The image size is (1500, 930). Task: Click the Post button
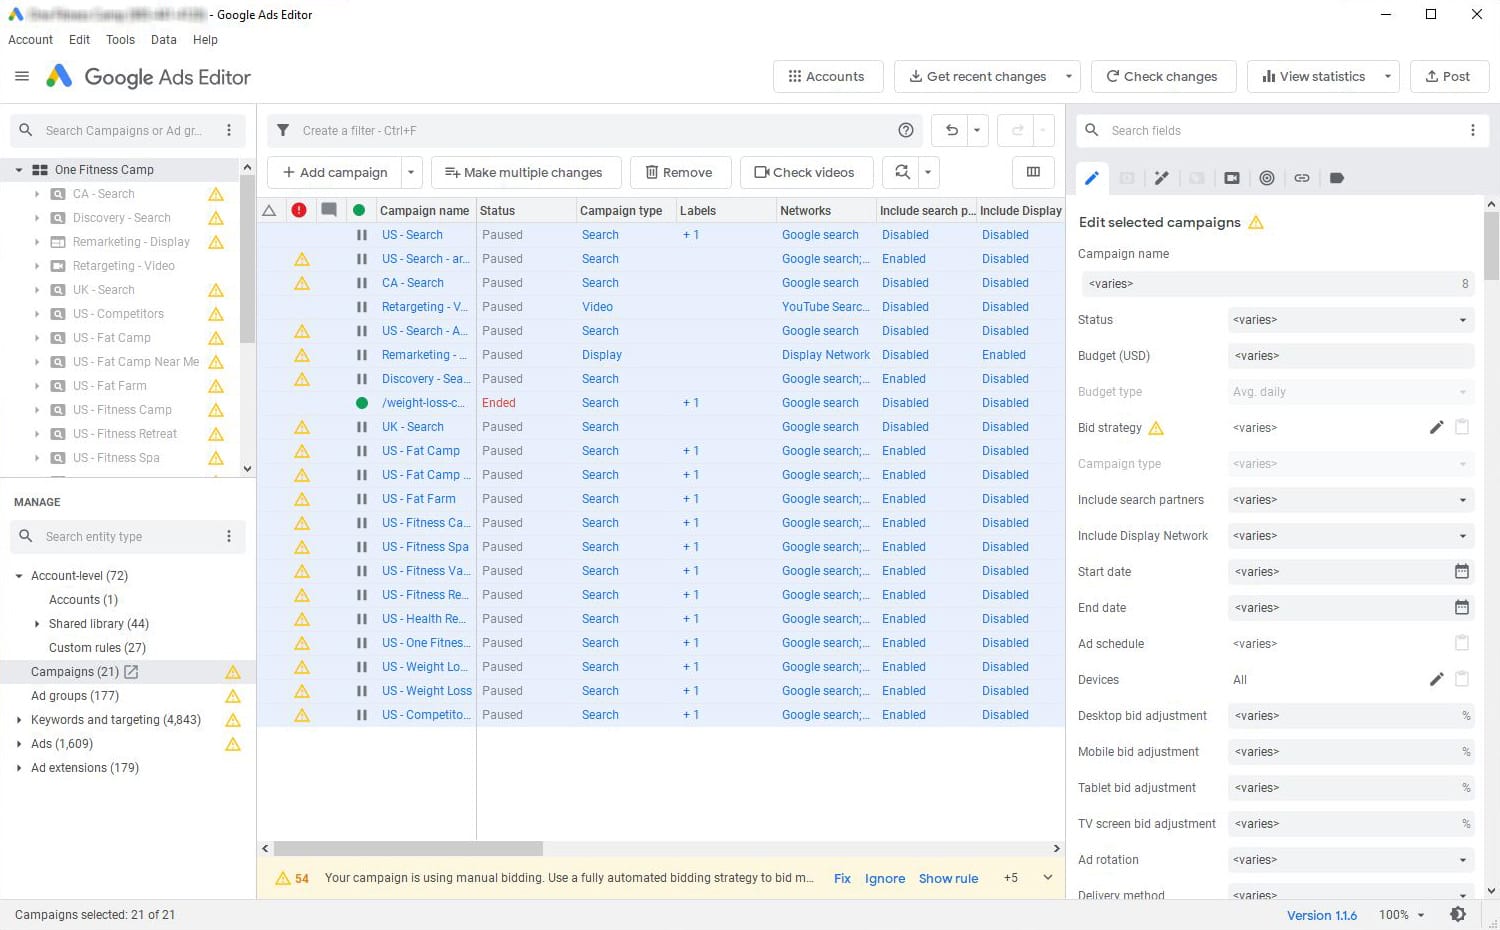tap(1449, 76)
